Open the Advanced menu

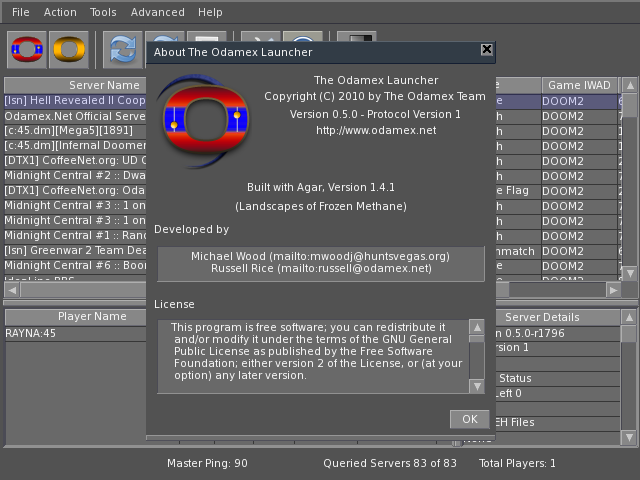[x=157, y=12]
